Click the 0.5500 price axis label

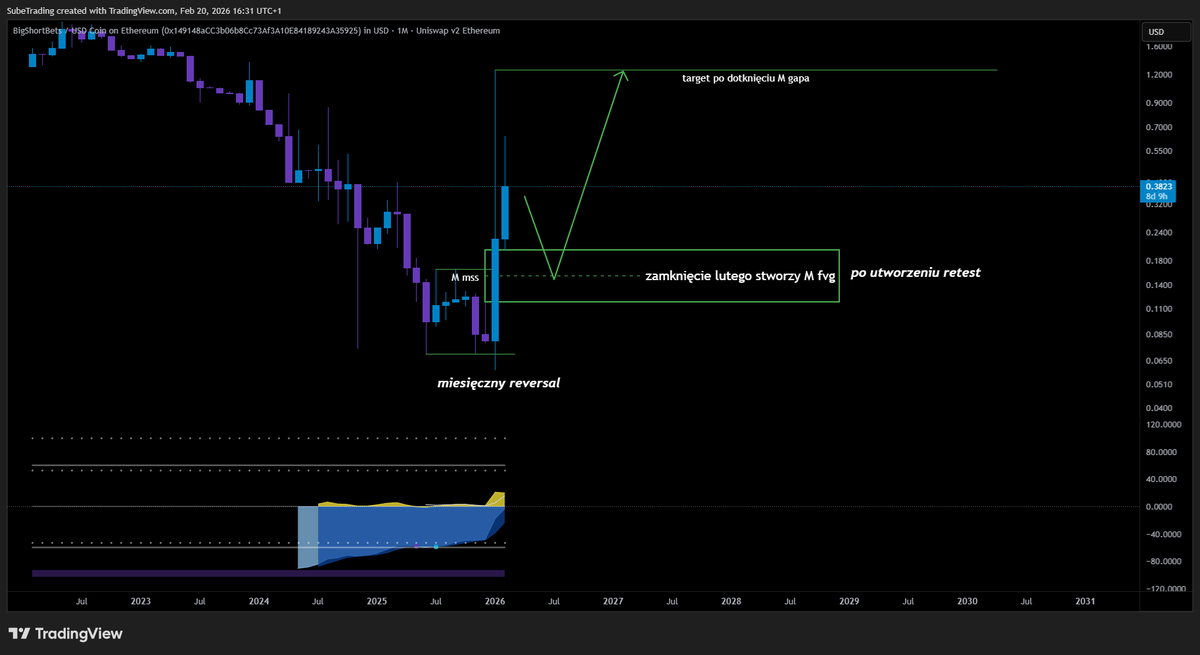1159,152
